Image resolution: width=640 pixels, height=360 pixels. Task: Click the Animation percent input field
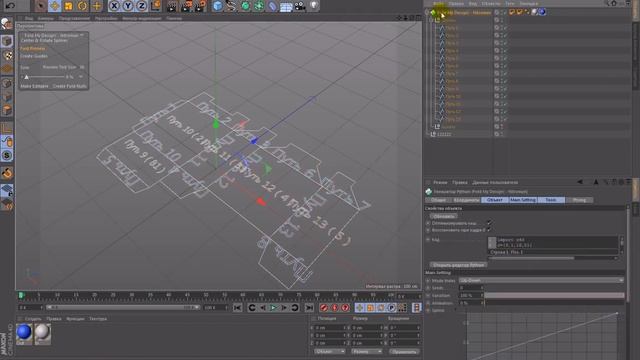click(471, 303)
